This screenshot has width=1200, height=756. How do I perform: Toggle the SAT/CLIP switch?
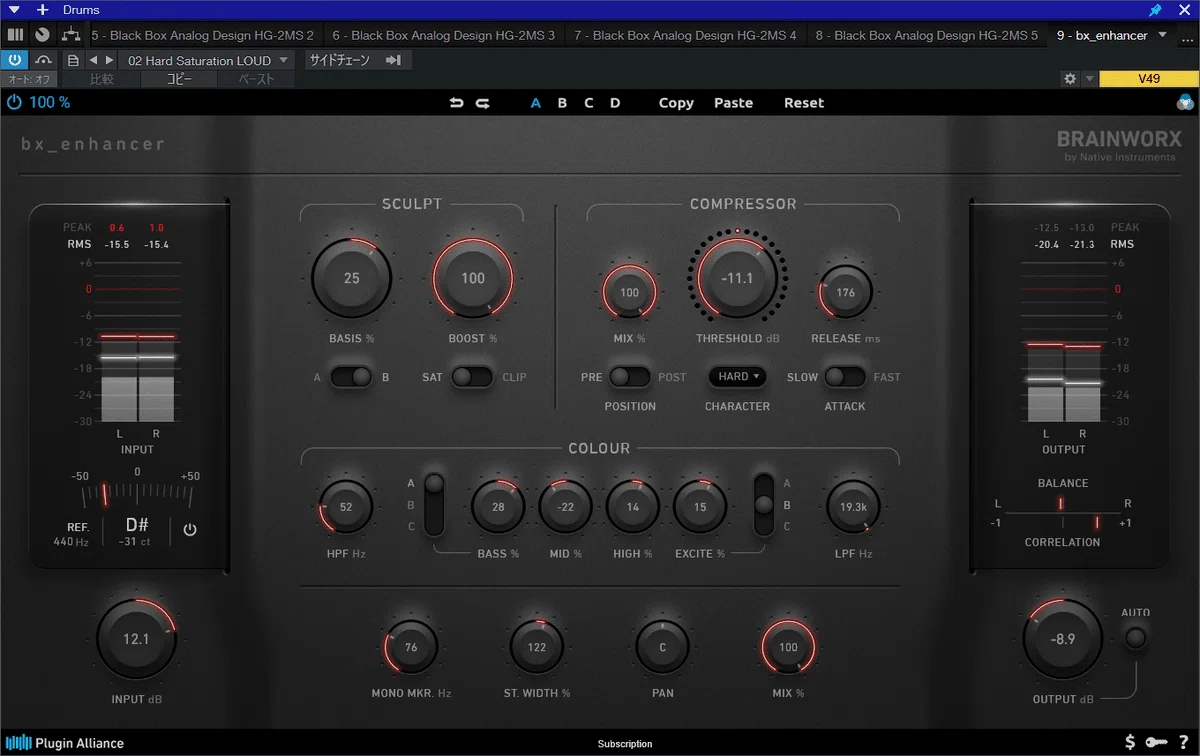pyautogui.click(x=472, y=377)
